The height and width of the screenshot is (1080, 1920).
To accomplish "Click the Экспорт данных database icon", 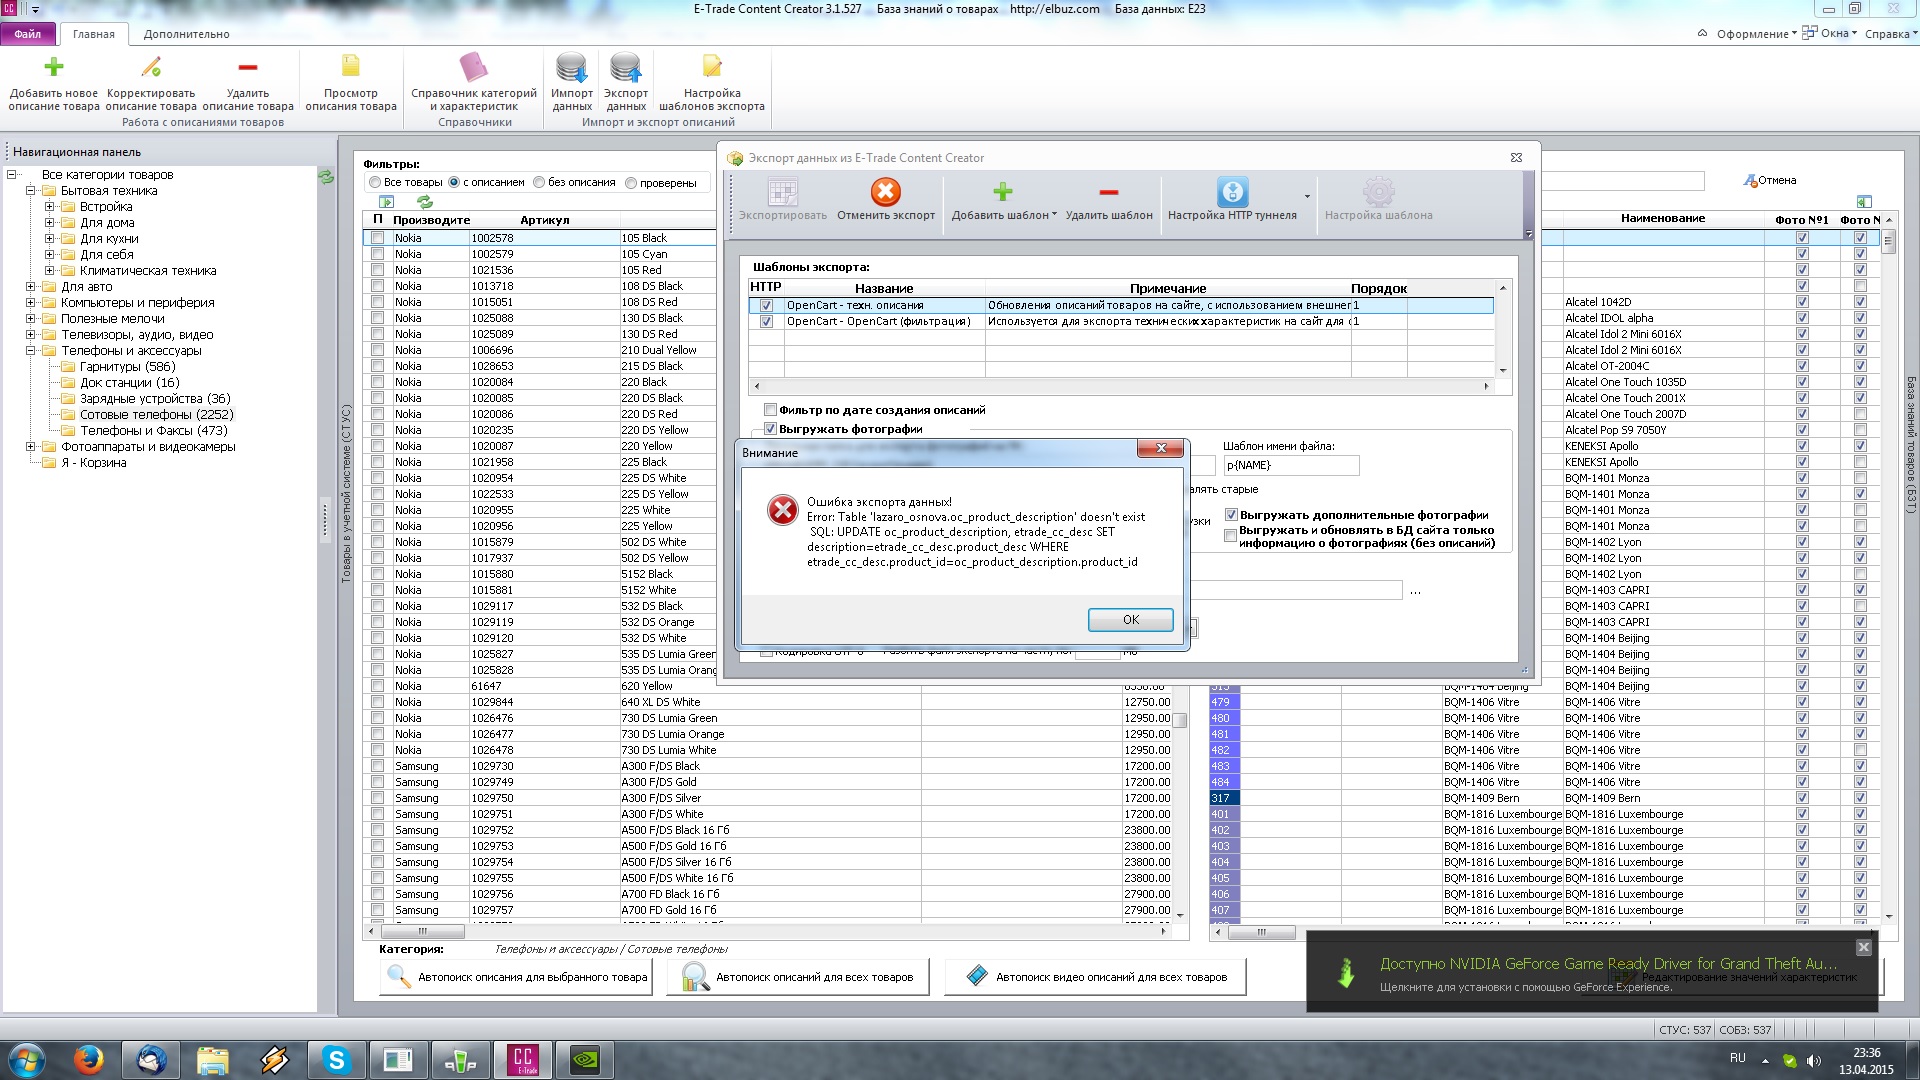I will point(626,67).
